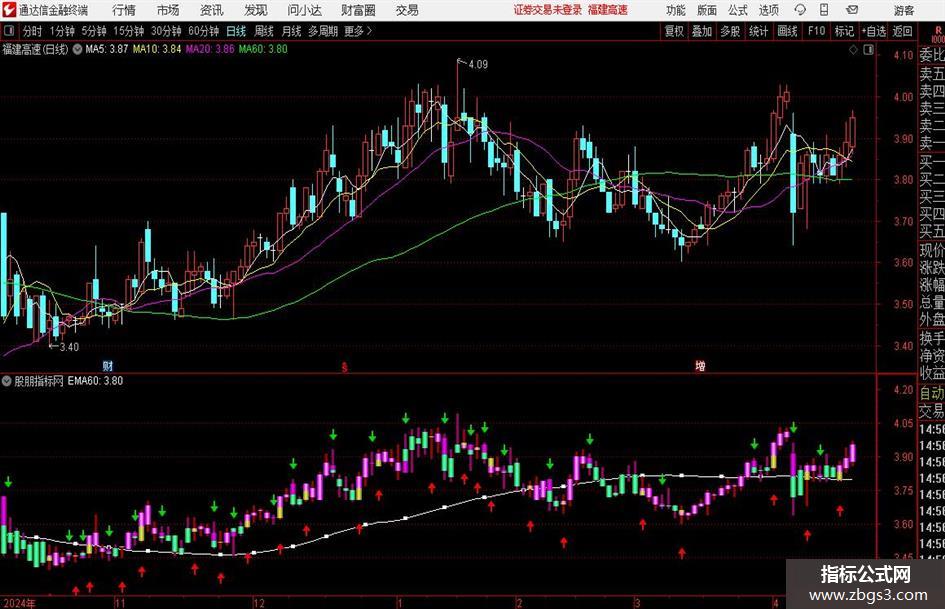Open the 公式 menu
The image size is (945, 609).
pyautogui.click(x=738, y=10)
